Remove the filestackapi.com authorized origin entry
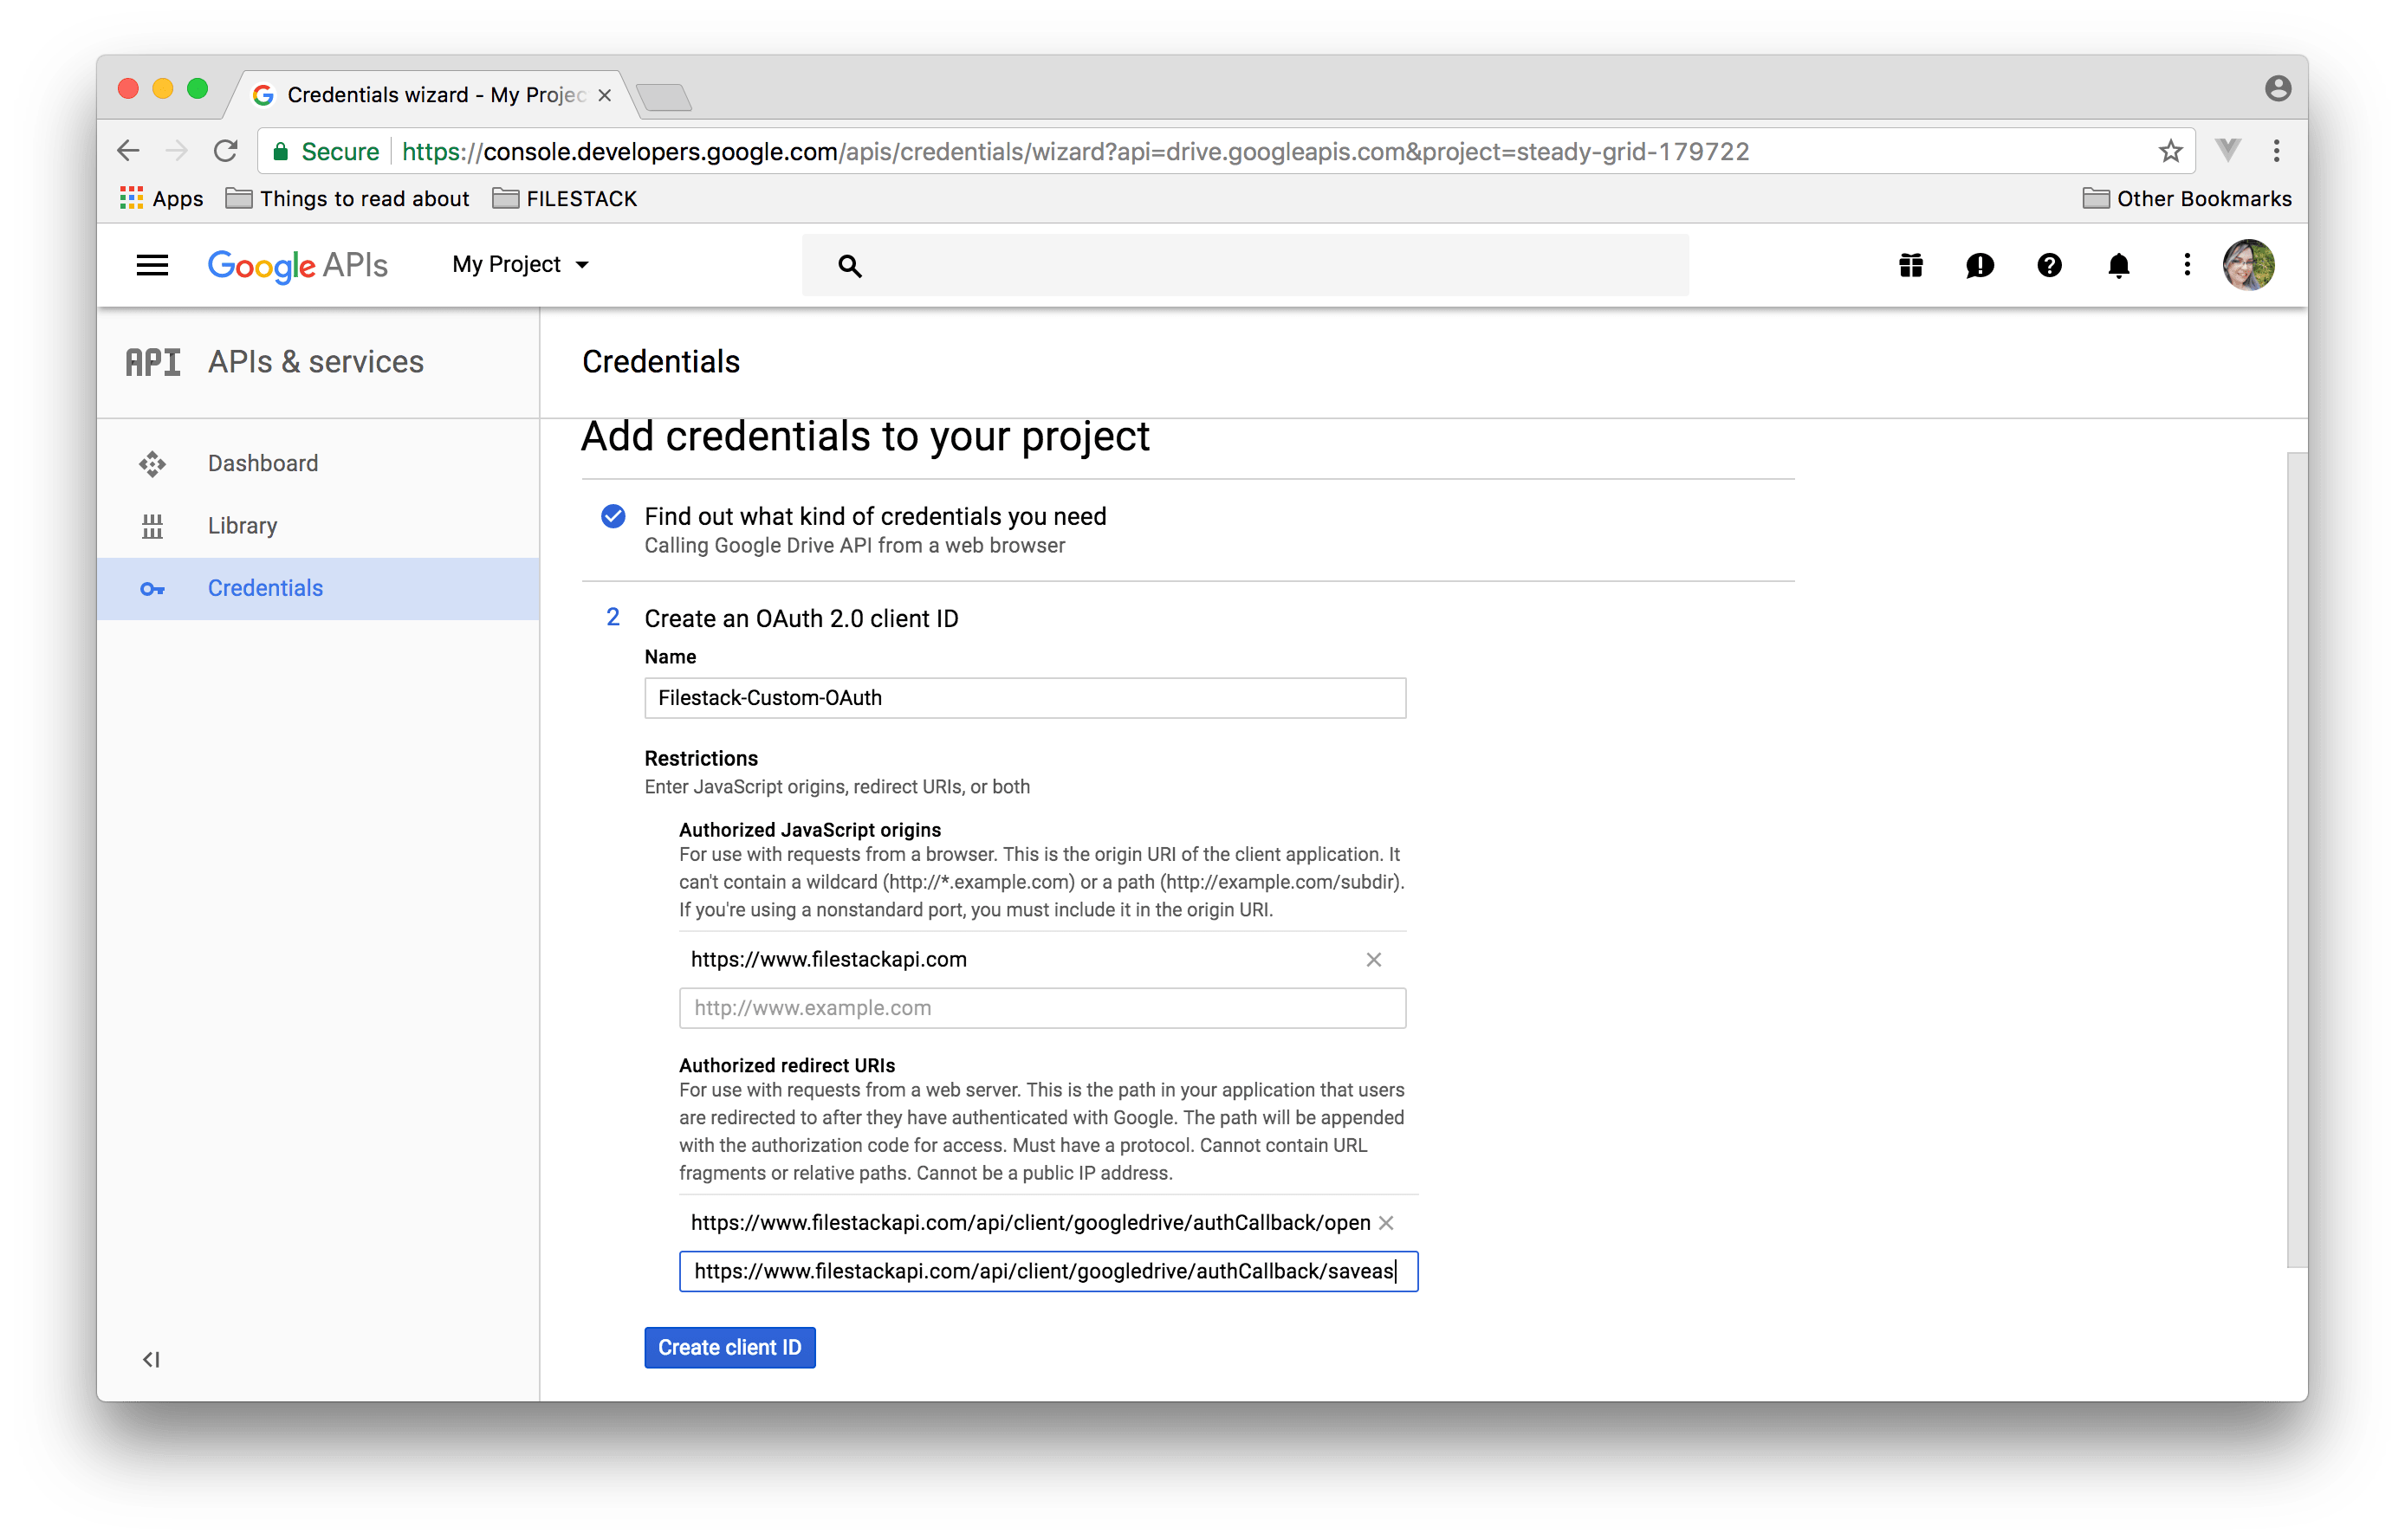This screenshot has height=1540, width=2405. [x=1374, y=958]
